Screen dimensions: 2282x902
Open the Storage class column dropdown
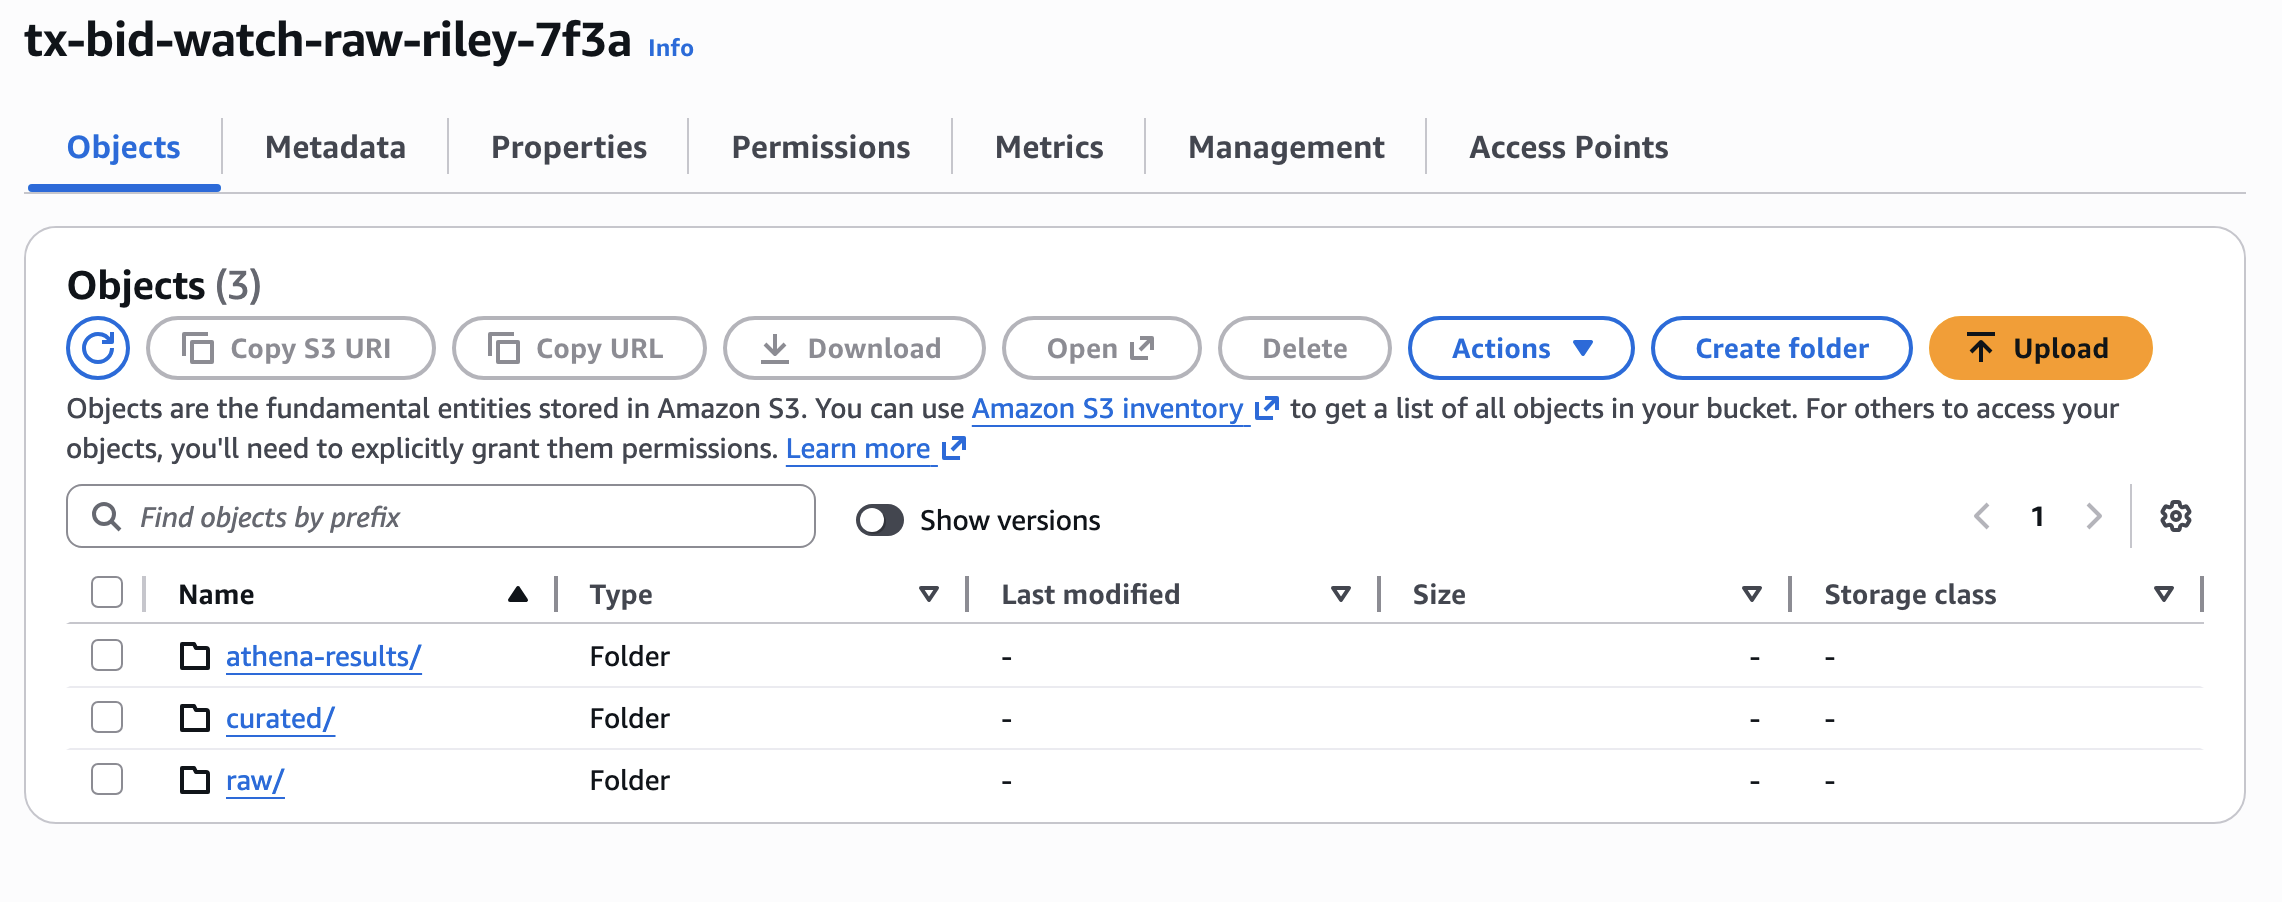point(2164,593)
